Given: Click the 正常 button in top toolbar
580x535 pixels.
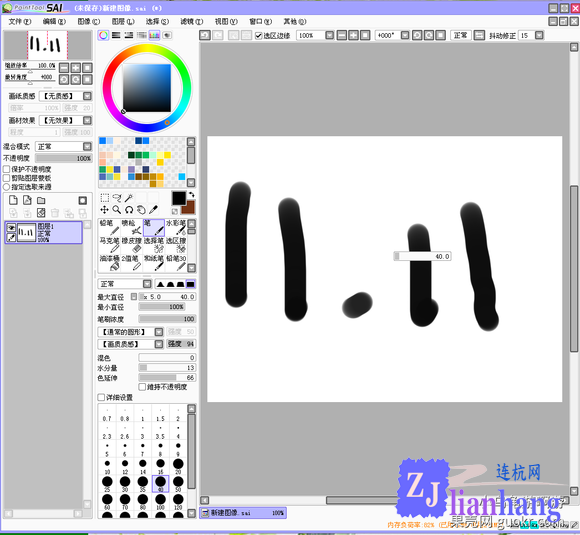Looking at the screenshot, I should (461, 35).
